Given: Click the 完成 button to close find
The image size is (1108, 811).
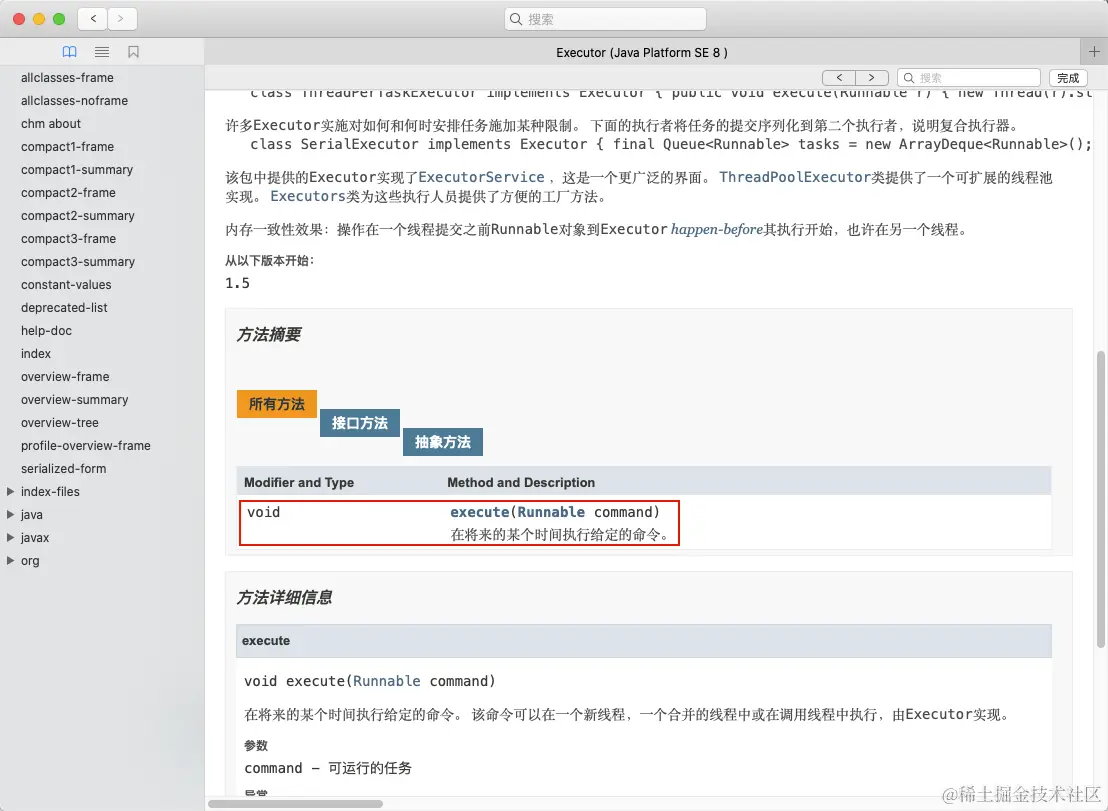Looking at the screenshot, I should coord(1068,78).
